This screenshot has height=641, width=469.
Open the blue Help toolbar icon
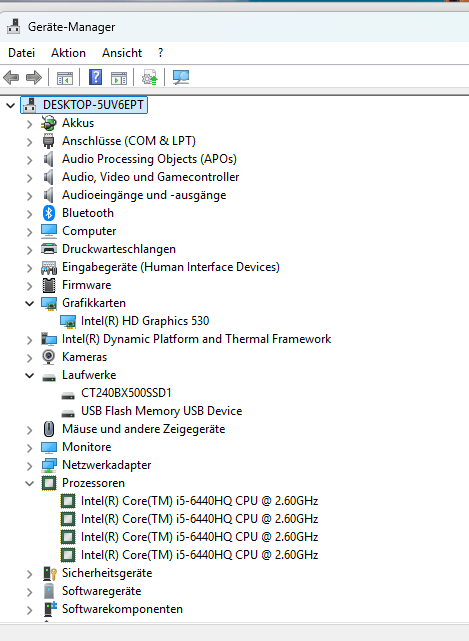pos(95,77)
